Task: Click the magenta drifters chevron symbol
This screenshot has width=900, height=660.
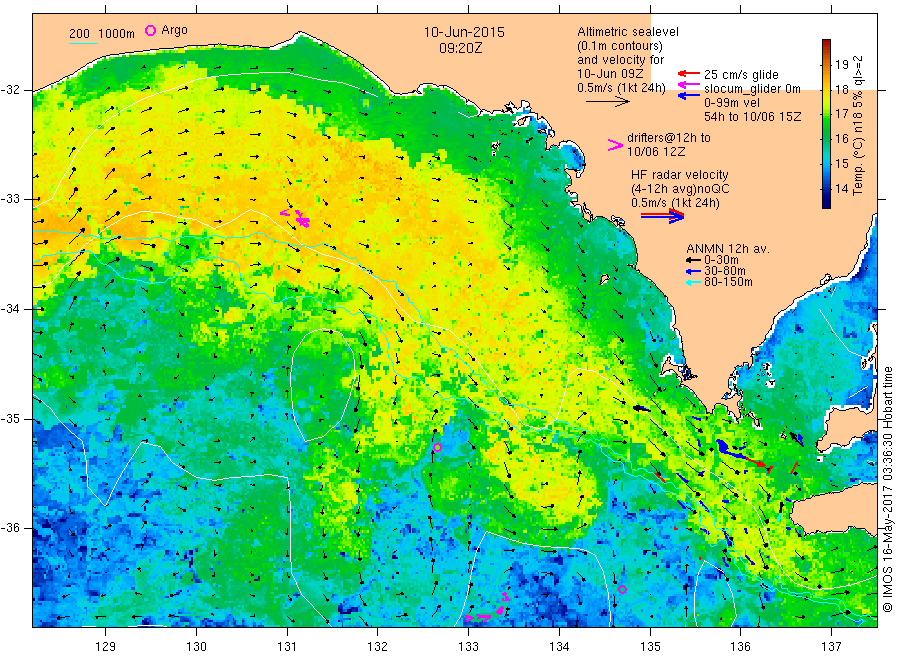Action: point(615,145)
